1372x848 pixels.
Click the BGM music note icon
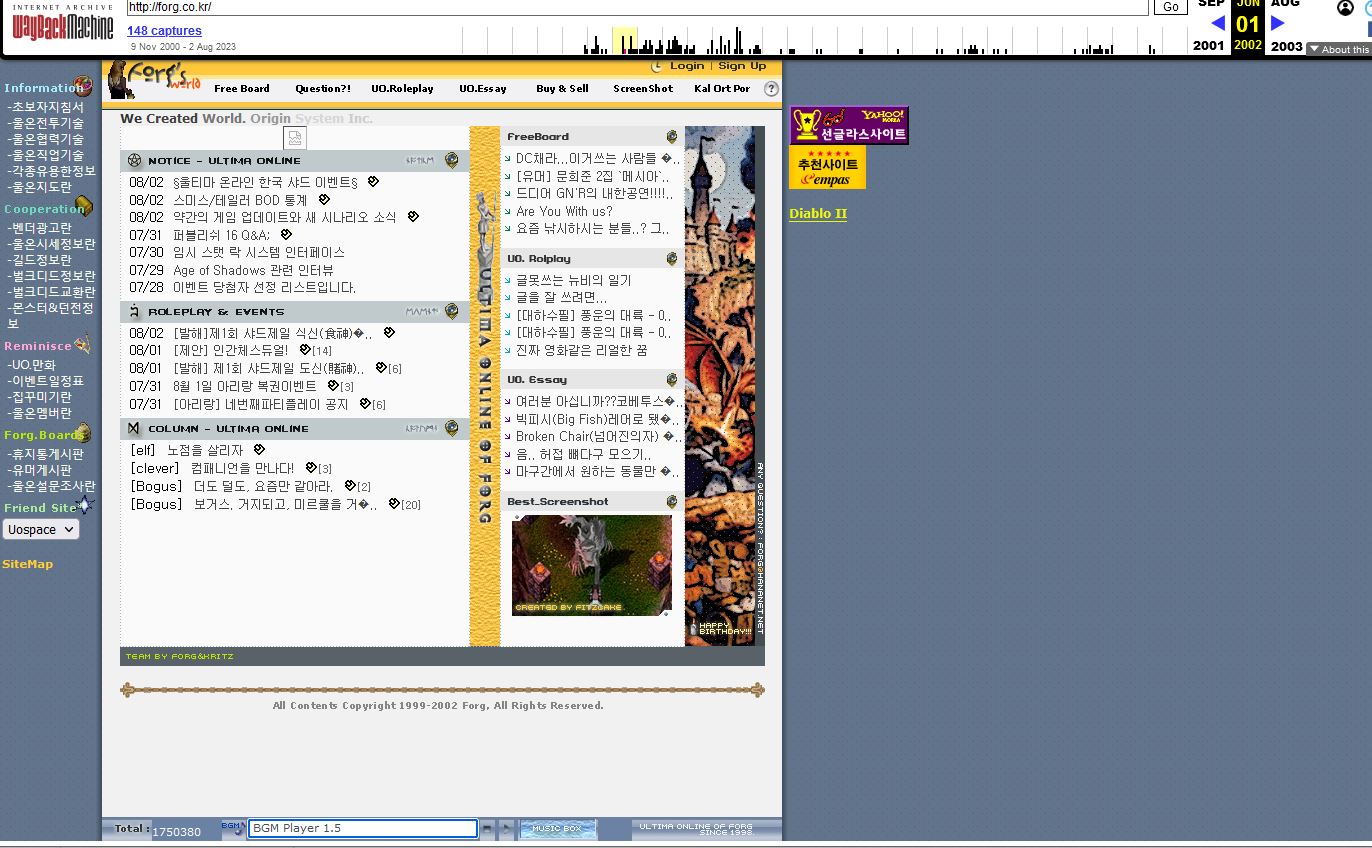(x=233, y=827)
